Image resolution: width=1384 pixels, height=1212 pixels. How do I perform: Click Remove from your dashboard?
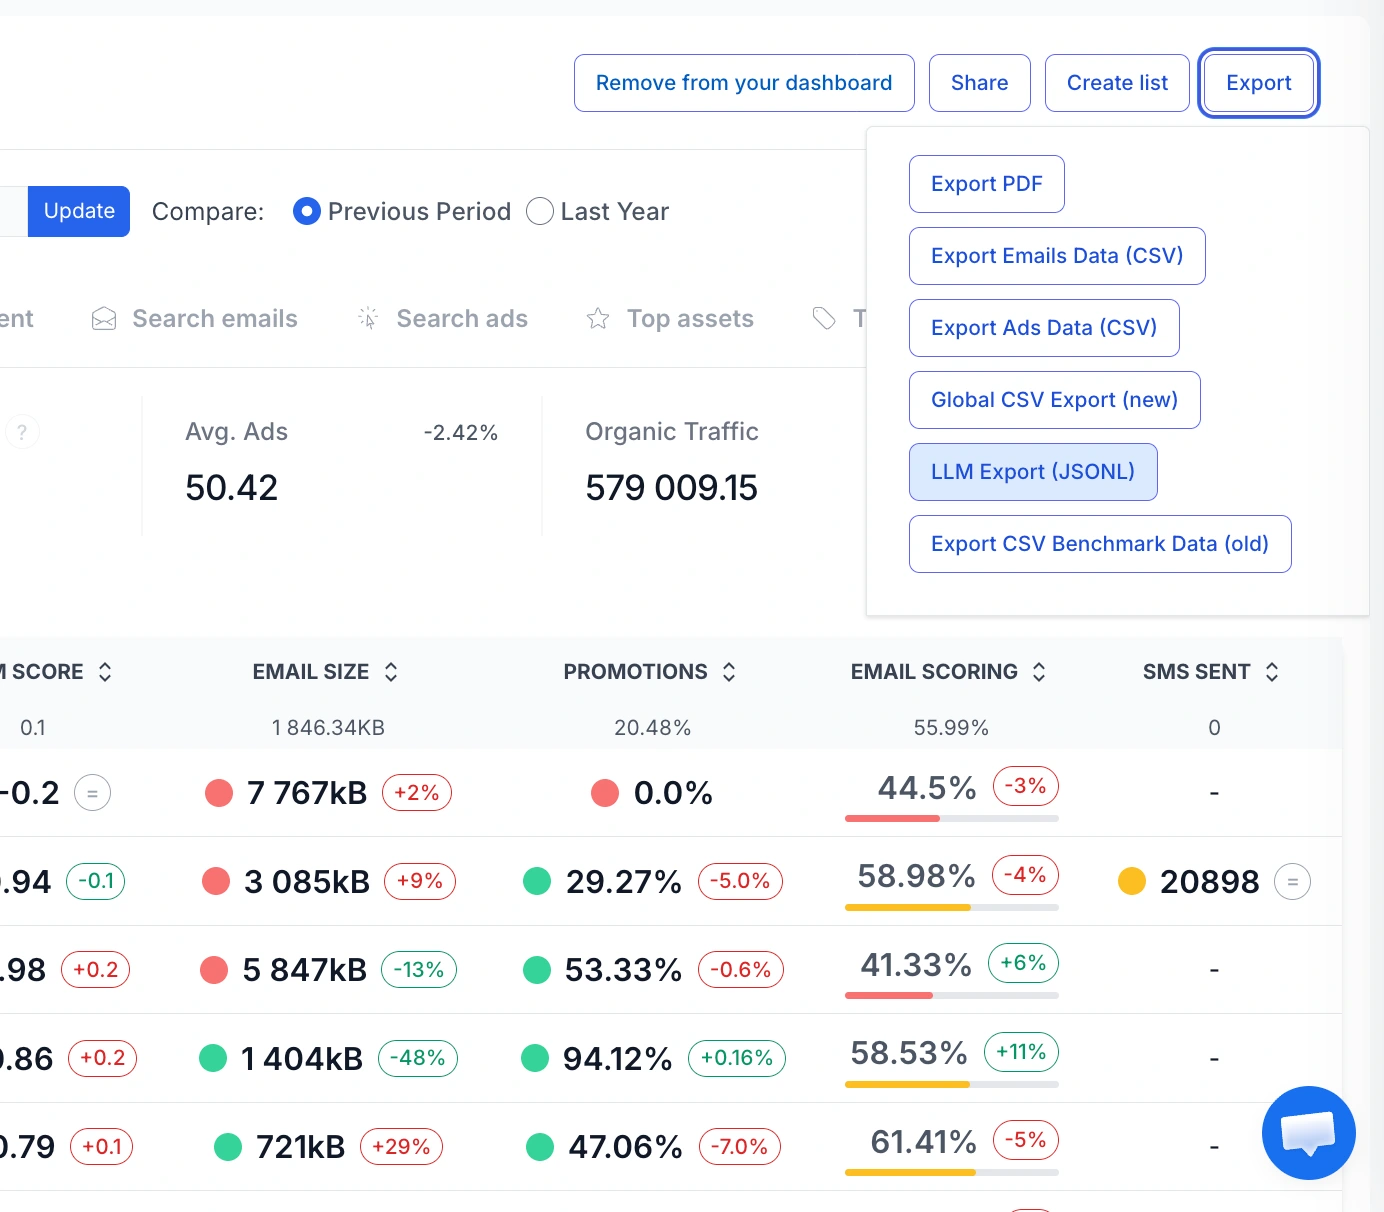pos(744,83)
